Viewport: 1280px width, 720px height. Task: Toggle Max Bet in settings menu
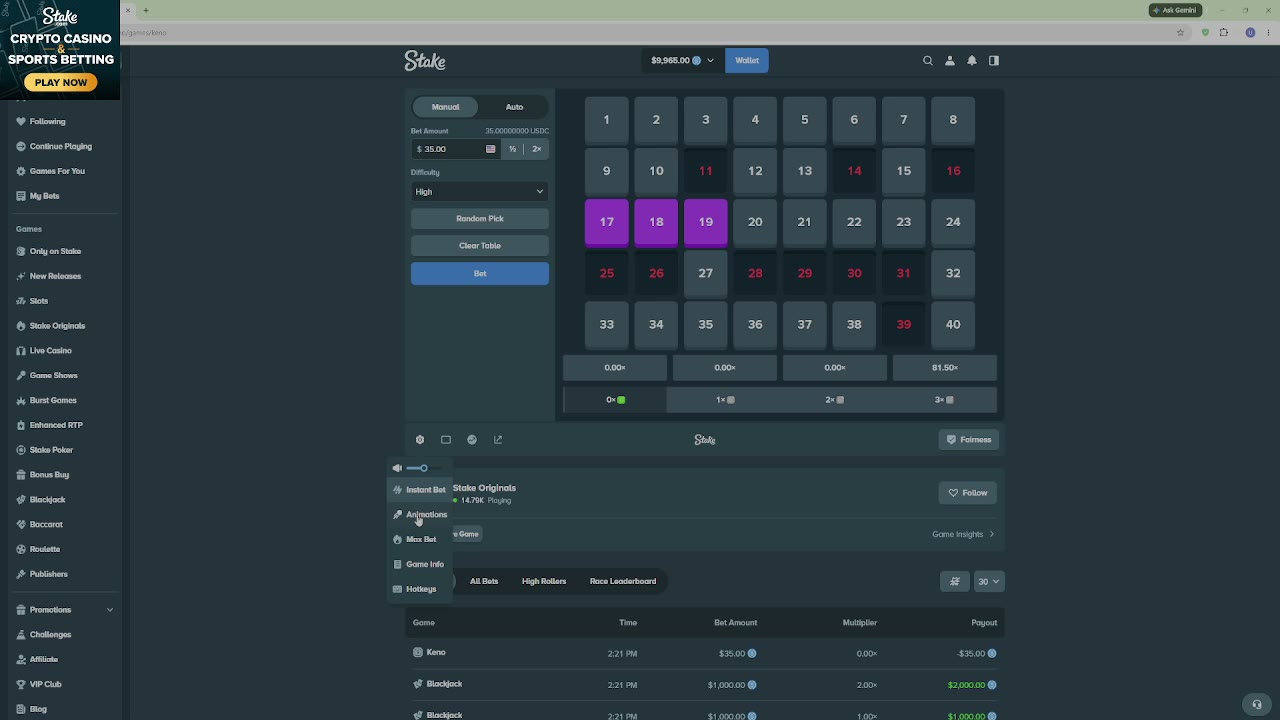419,539
